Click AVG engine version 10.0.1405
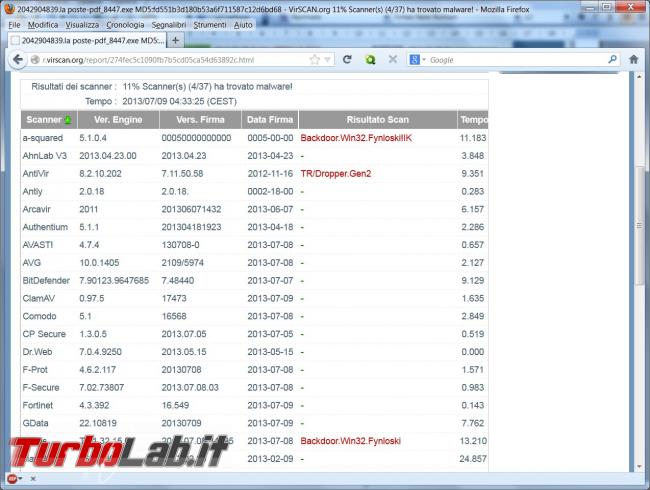The height and width of the screenshot is (490, 650). tap(99, 263)
